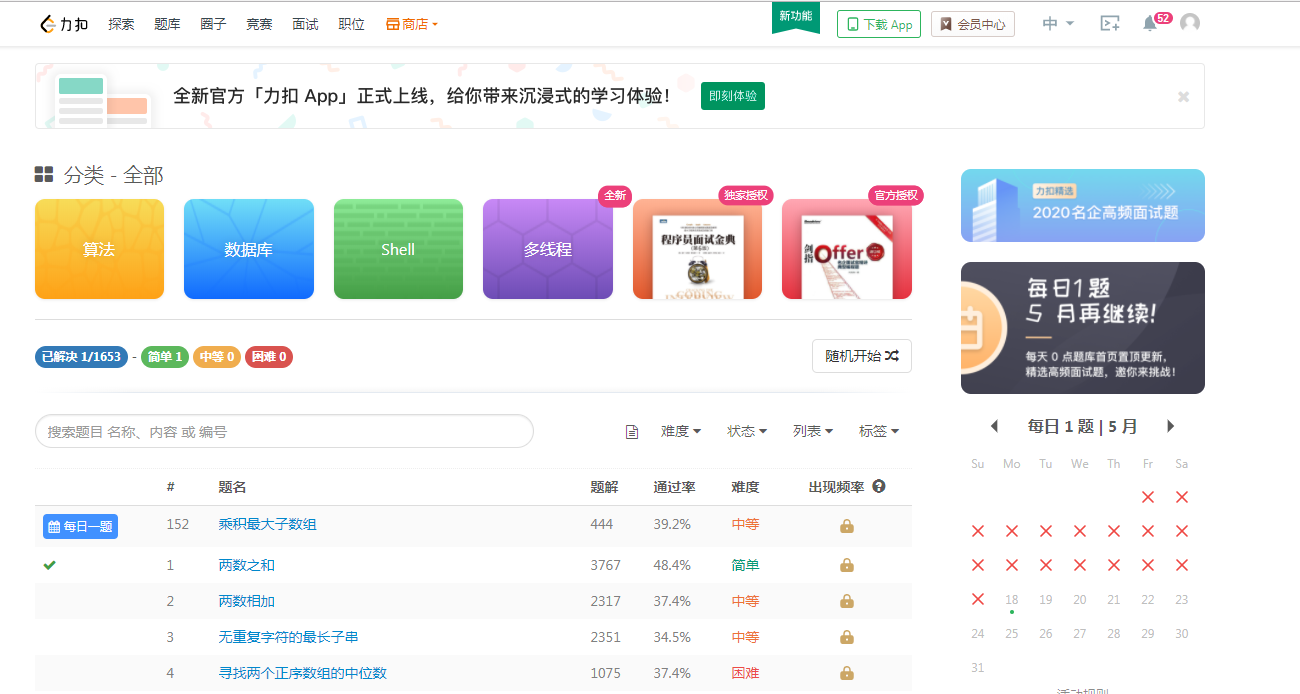Open the 商店 dropdown menu

pyautogui.click(x=412, y=24)
